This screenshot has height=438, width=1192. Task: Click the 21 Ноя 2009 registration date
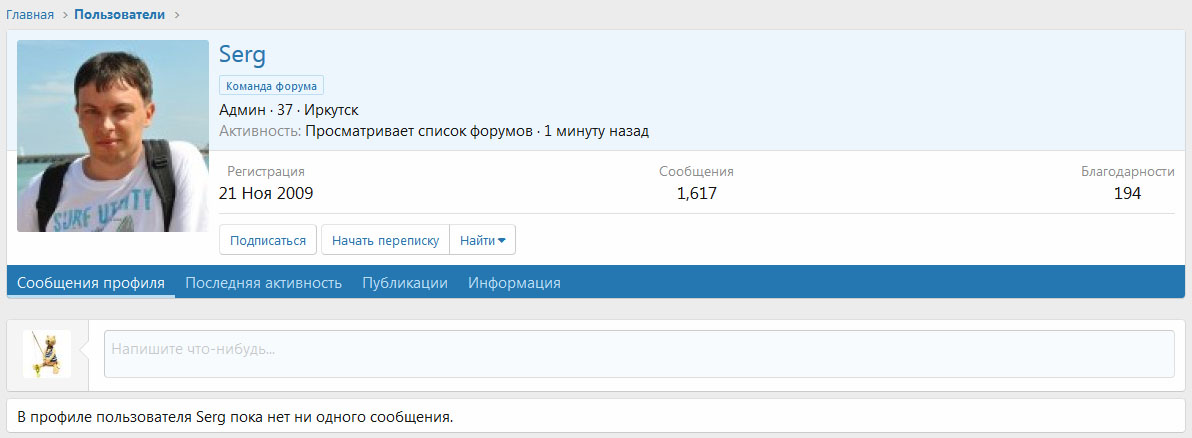pyautogui.click(x=266, y=194)
